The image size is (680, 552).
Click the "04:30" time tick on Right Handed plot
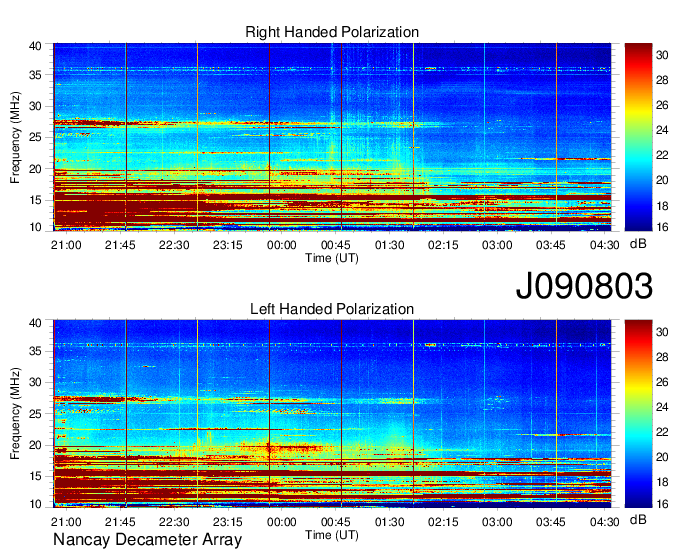click(605, 245)
